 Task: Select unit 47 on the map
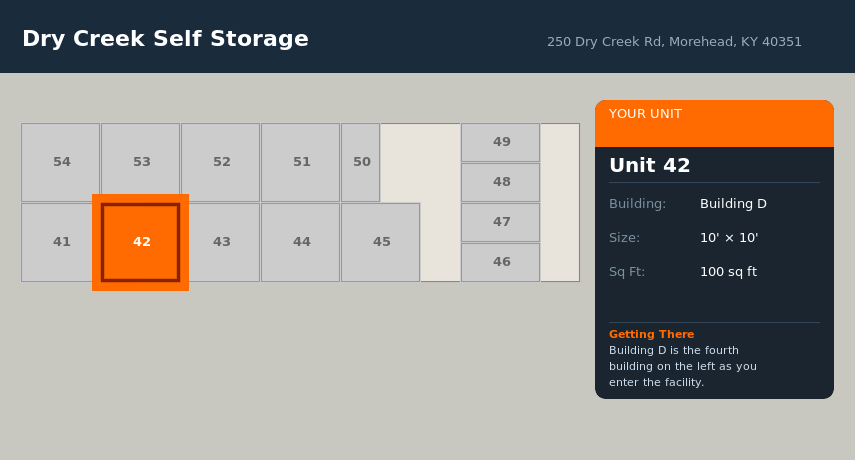click(x=501, y=222)
